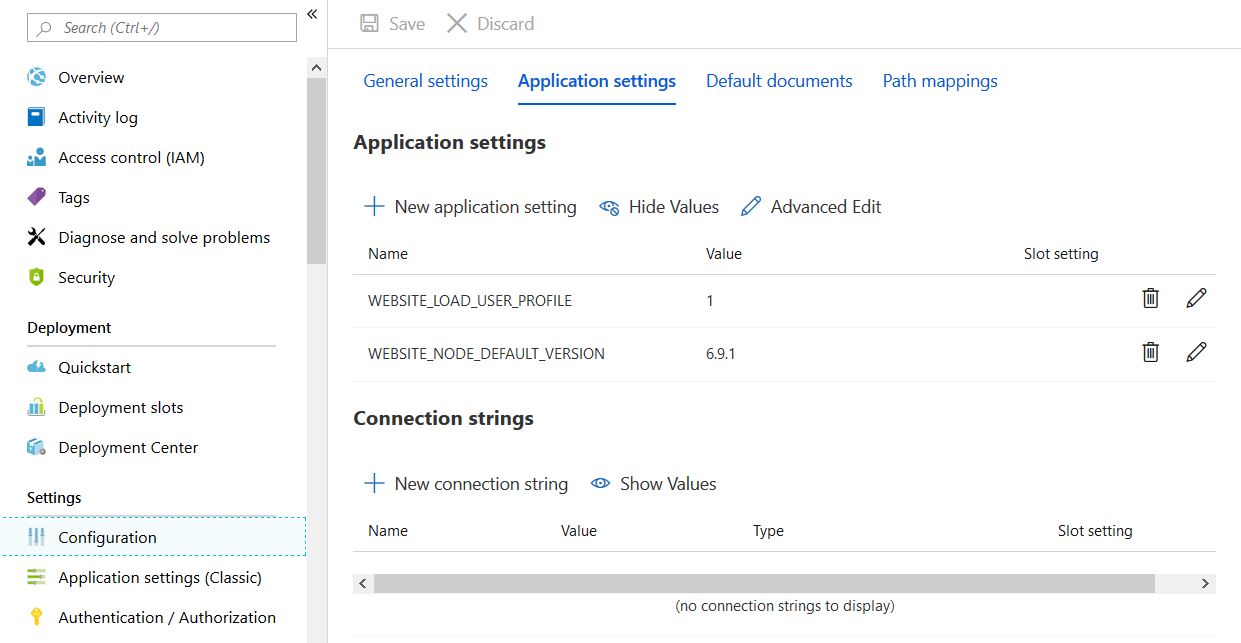Open the Activity log
Viewport: 1241px width, 643px height.
(x=95, y=117)
